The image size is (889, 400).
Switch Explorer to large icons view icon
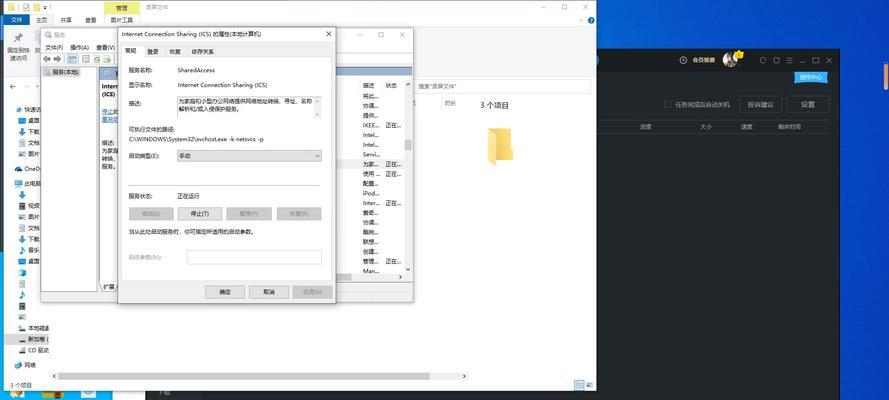coord(589,385)
